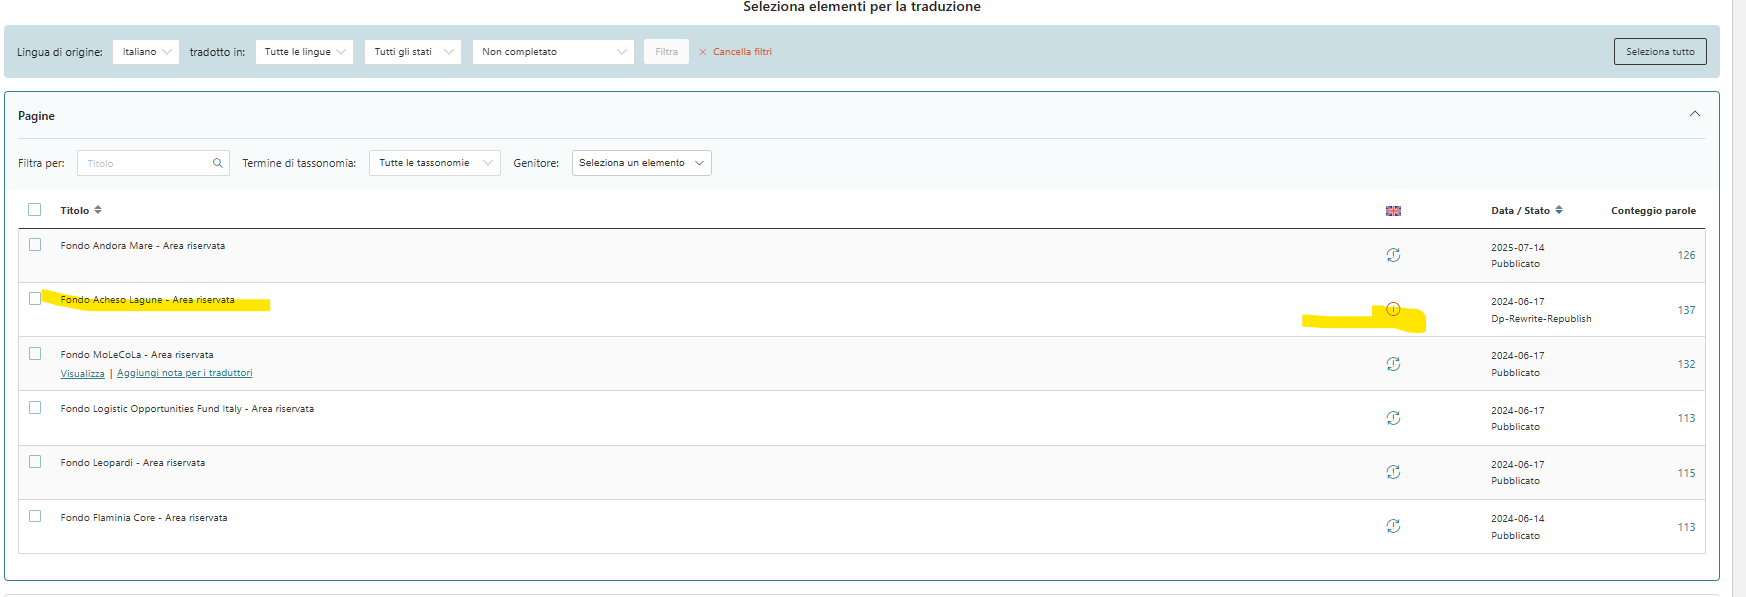Open the Italiano source language dropdown
Viewport: 1746px width, 597px height.
[x=146, y=52]
